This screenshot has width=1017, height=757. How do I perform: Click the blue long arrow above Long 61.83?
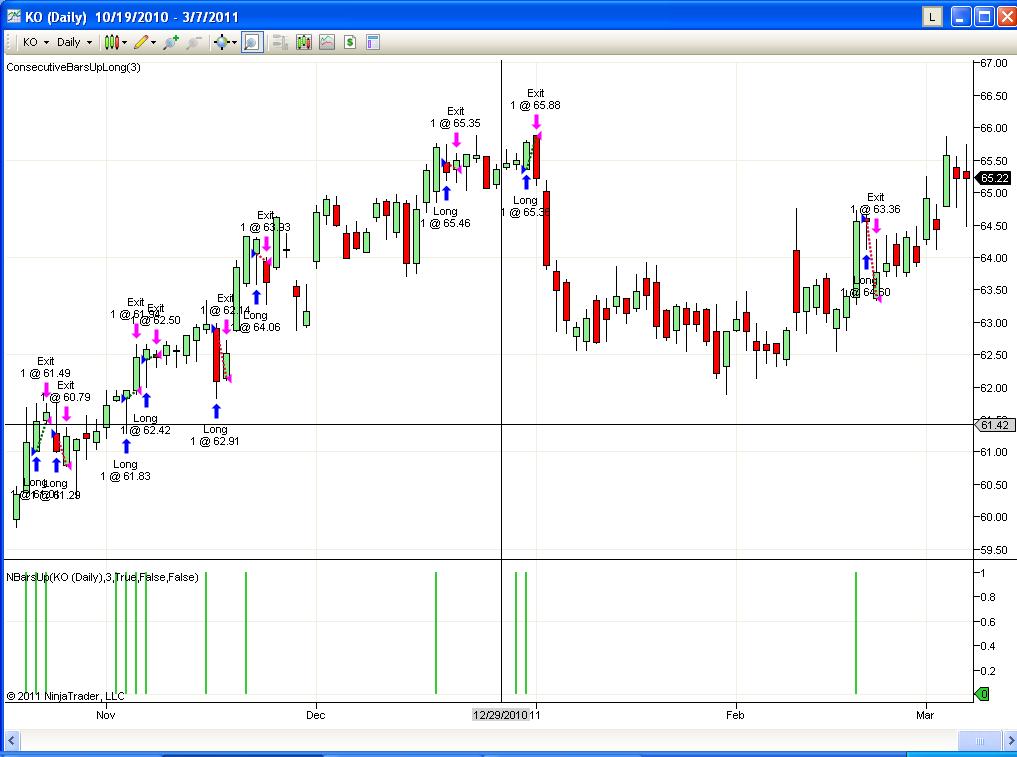[126, 446]
